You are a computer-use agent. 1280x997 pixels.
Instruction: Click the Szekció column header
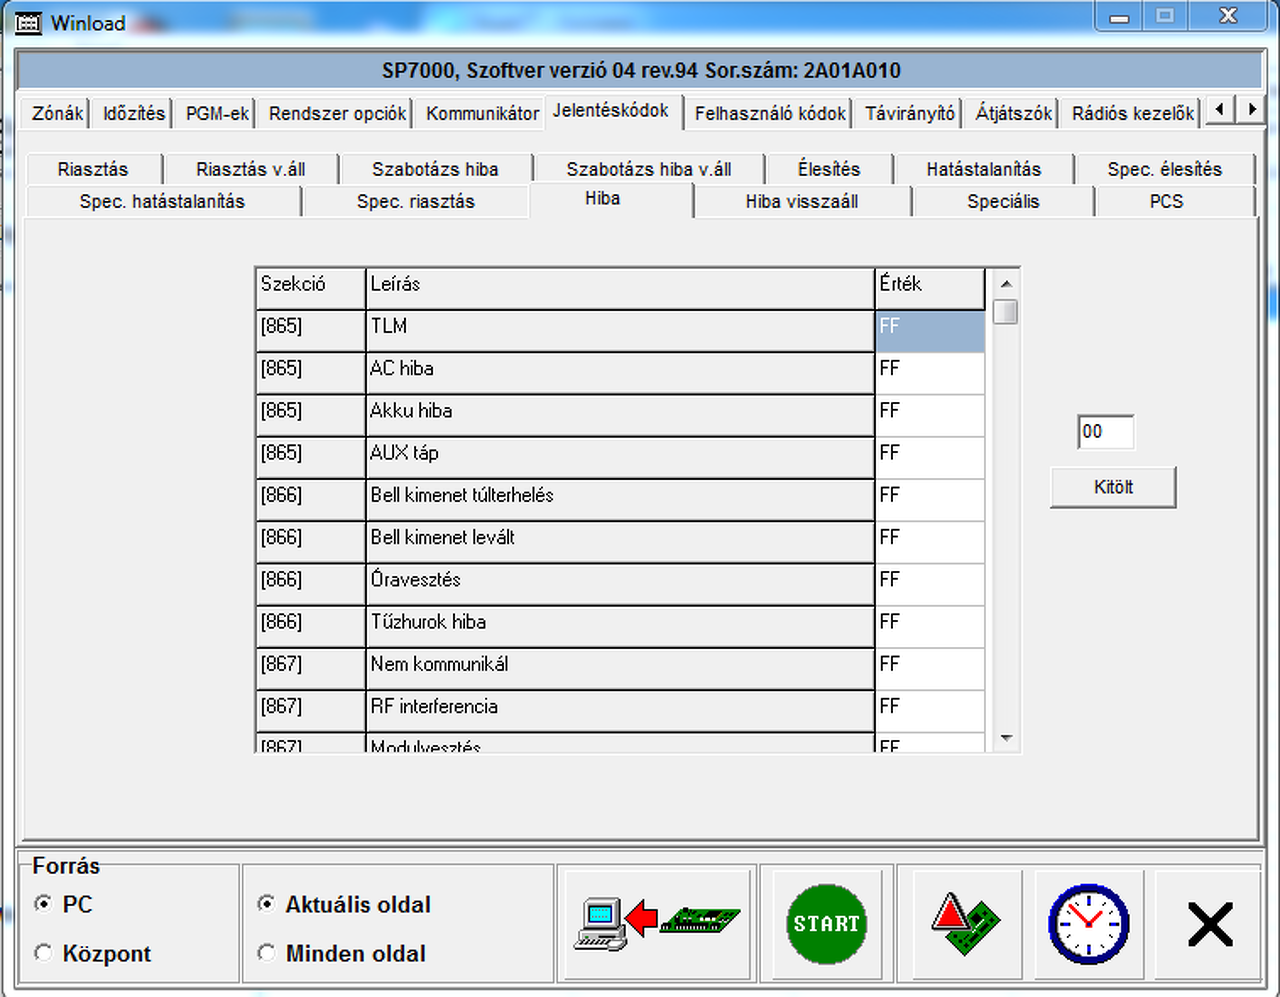311,289
